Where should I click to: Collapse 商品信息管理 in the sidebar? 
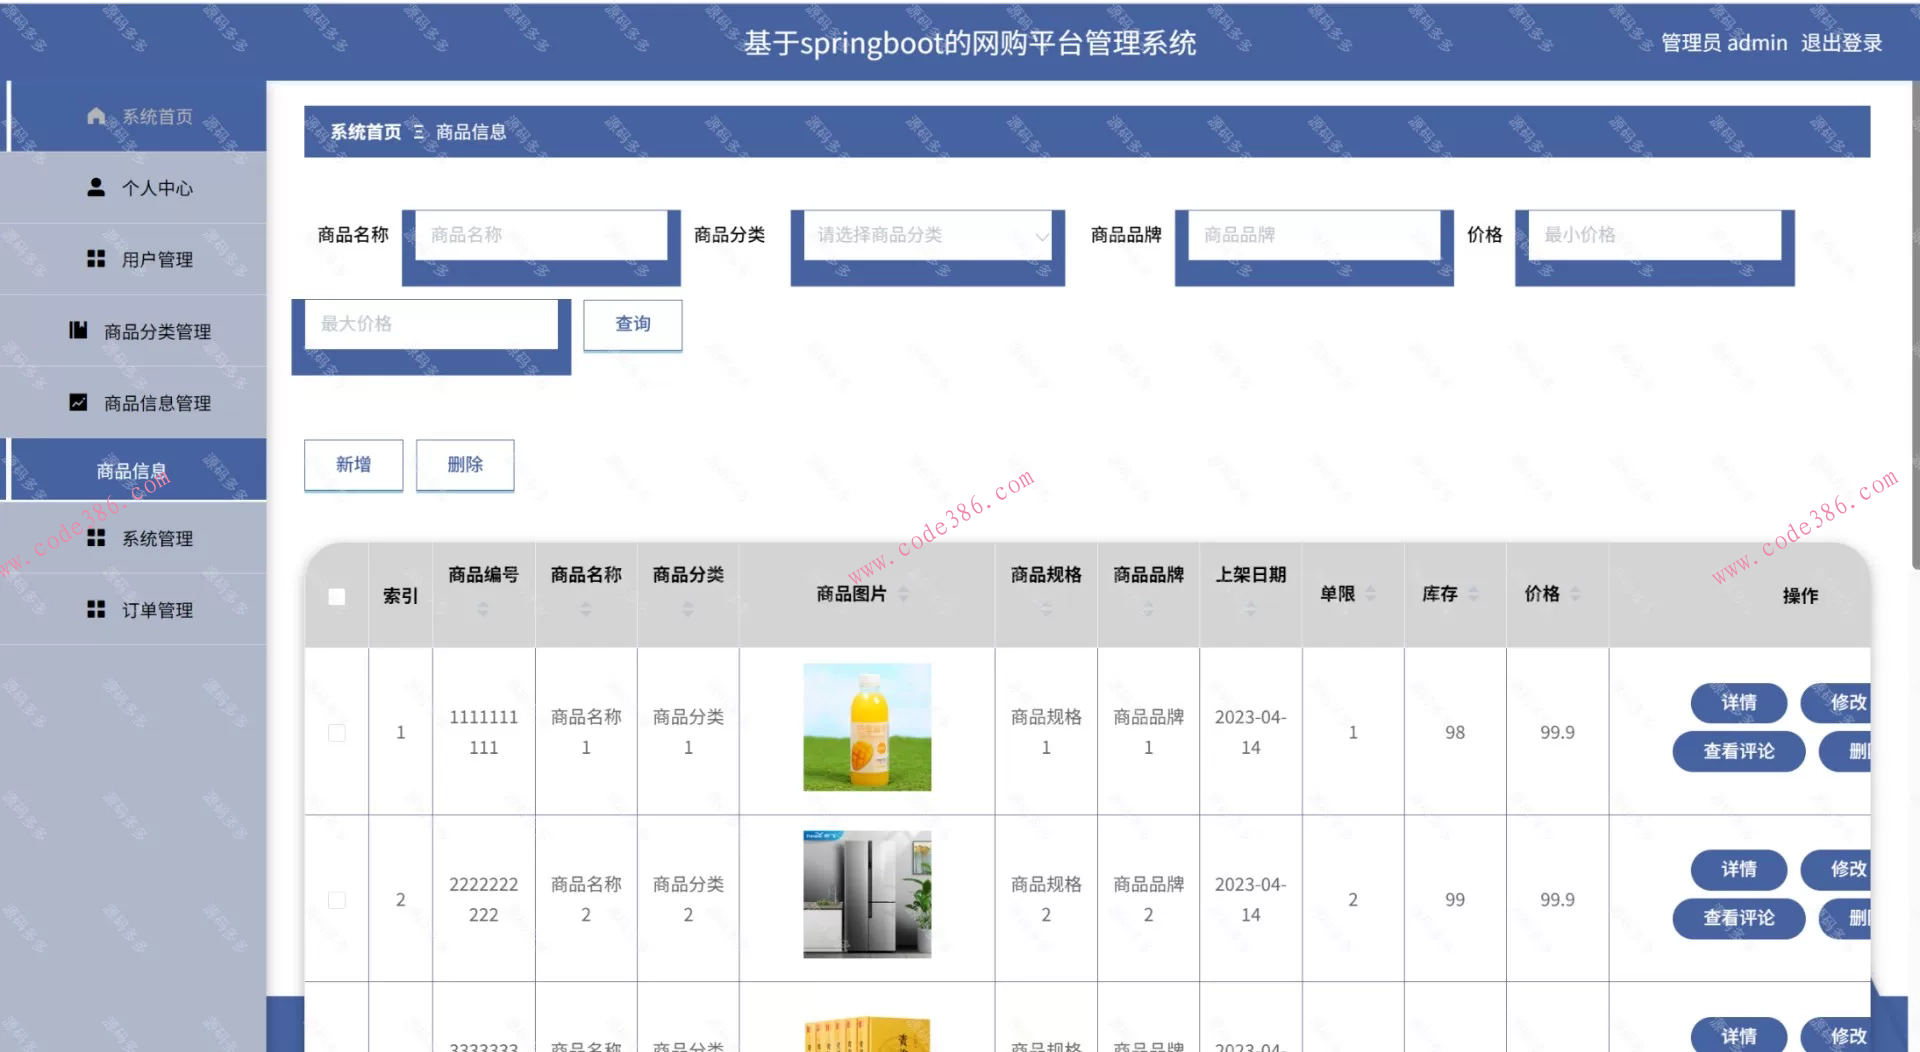[134, 403]
